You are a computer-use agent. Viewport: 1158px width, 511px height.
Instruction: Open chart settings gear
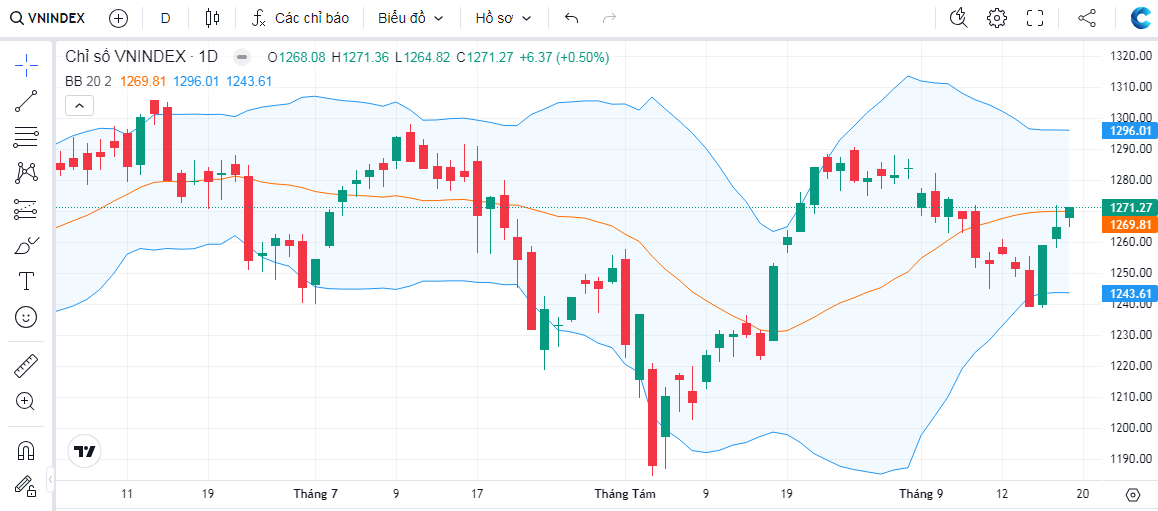[997, 18]
